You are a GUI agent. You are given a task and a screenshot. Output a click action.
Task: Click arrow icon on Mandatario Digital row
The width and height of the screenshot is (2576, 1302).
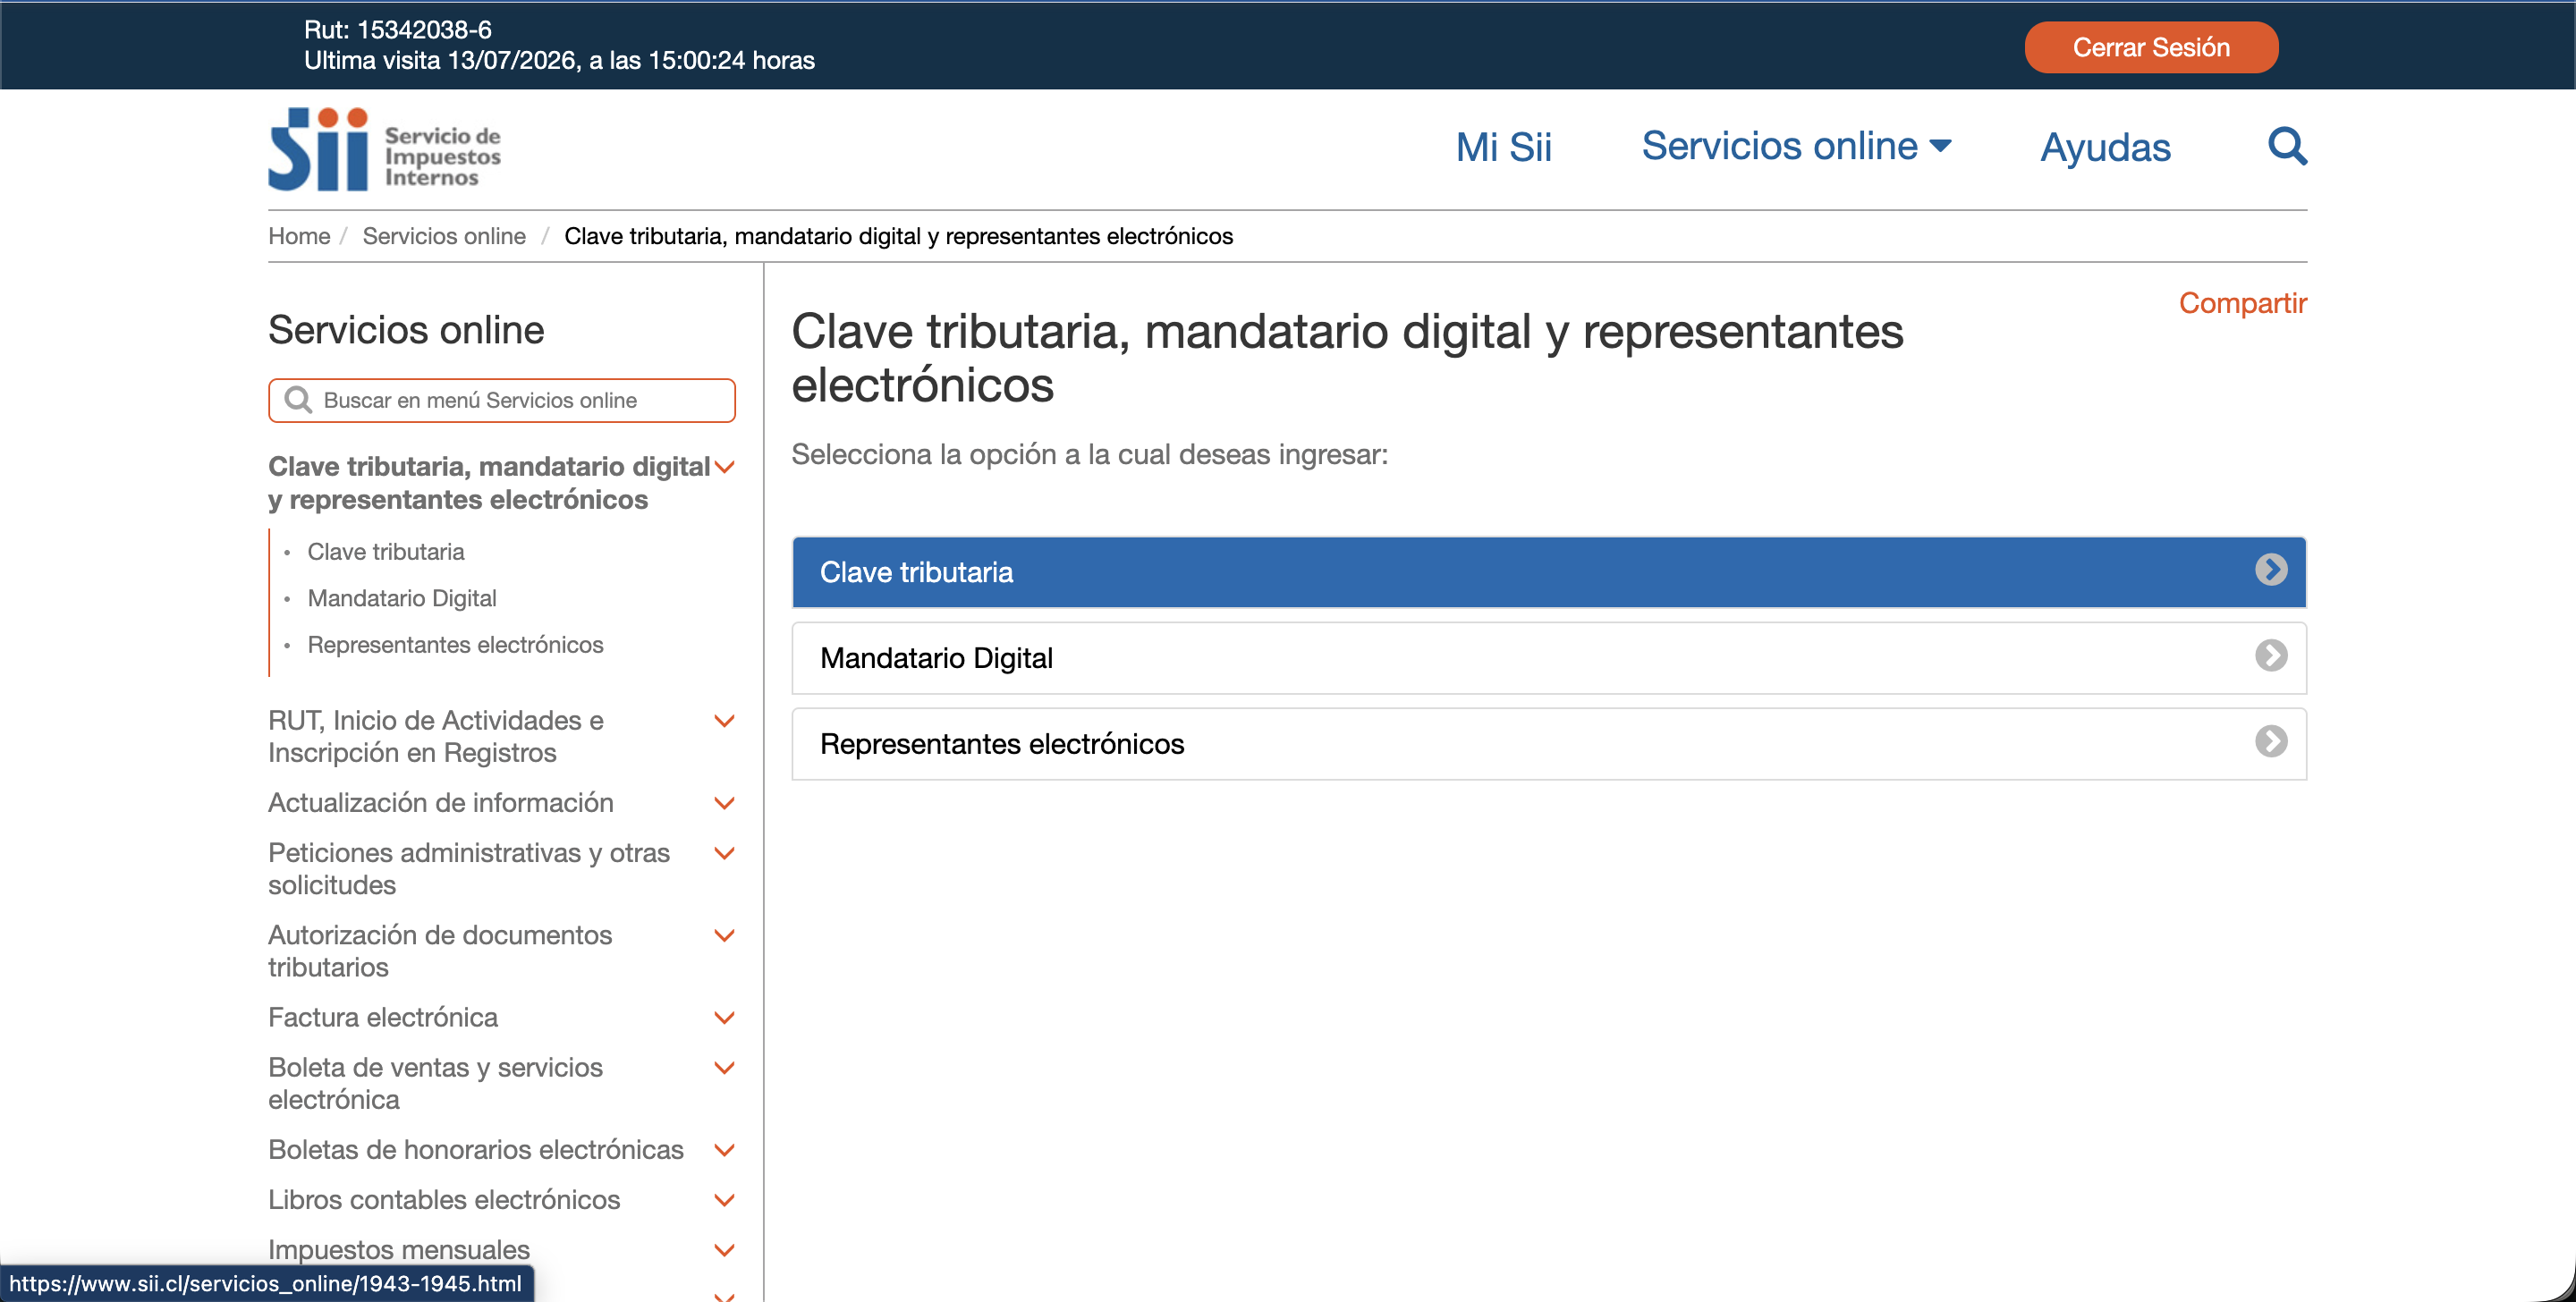2270,656
